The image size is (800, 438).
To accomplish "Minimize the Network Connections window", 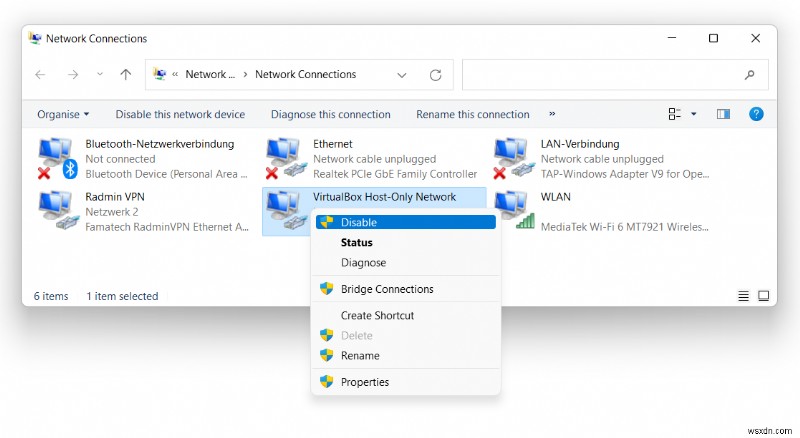I will [x=672, y=38].
